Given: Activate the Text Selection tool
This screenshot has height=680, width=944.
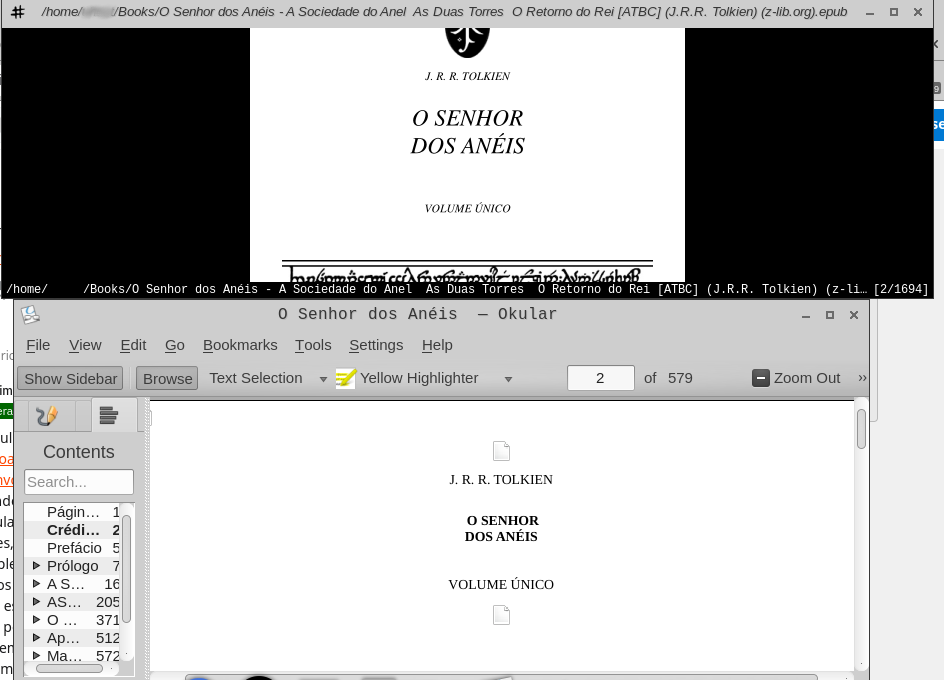Looking at the screenshot, I should tap(256, 378).
